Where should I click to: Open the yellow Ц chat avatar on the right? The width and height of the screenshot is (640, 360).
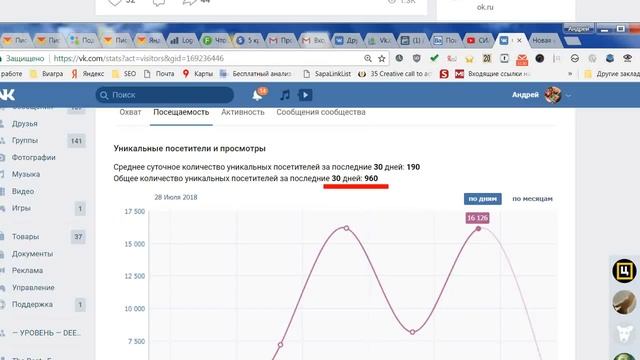624,270
